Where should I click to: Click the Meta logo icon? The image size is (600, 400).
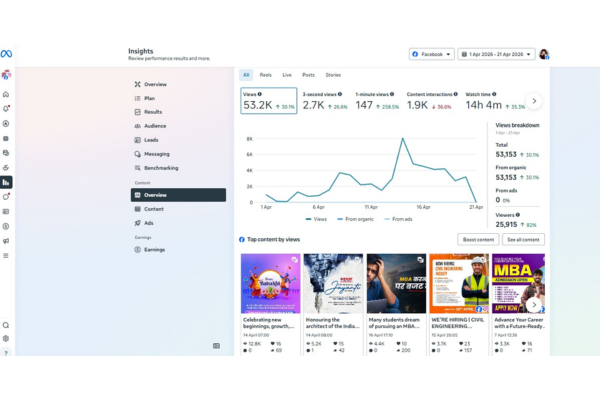point(6,54)
